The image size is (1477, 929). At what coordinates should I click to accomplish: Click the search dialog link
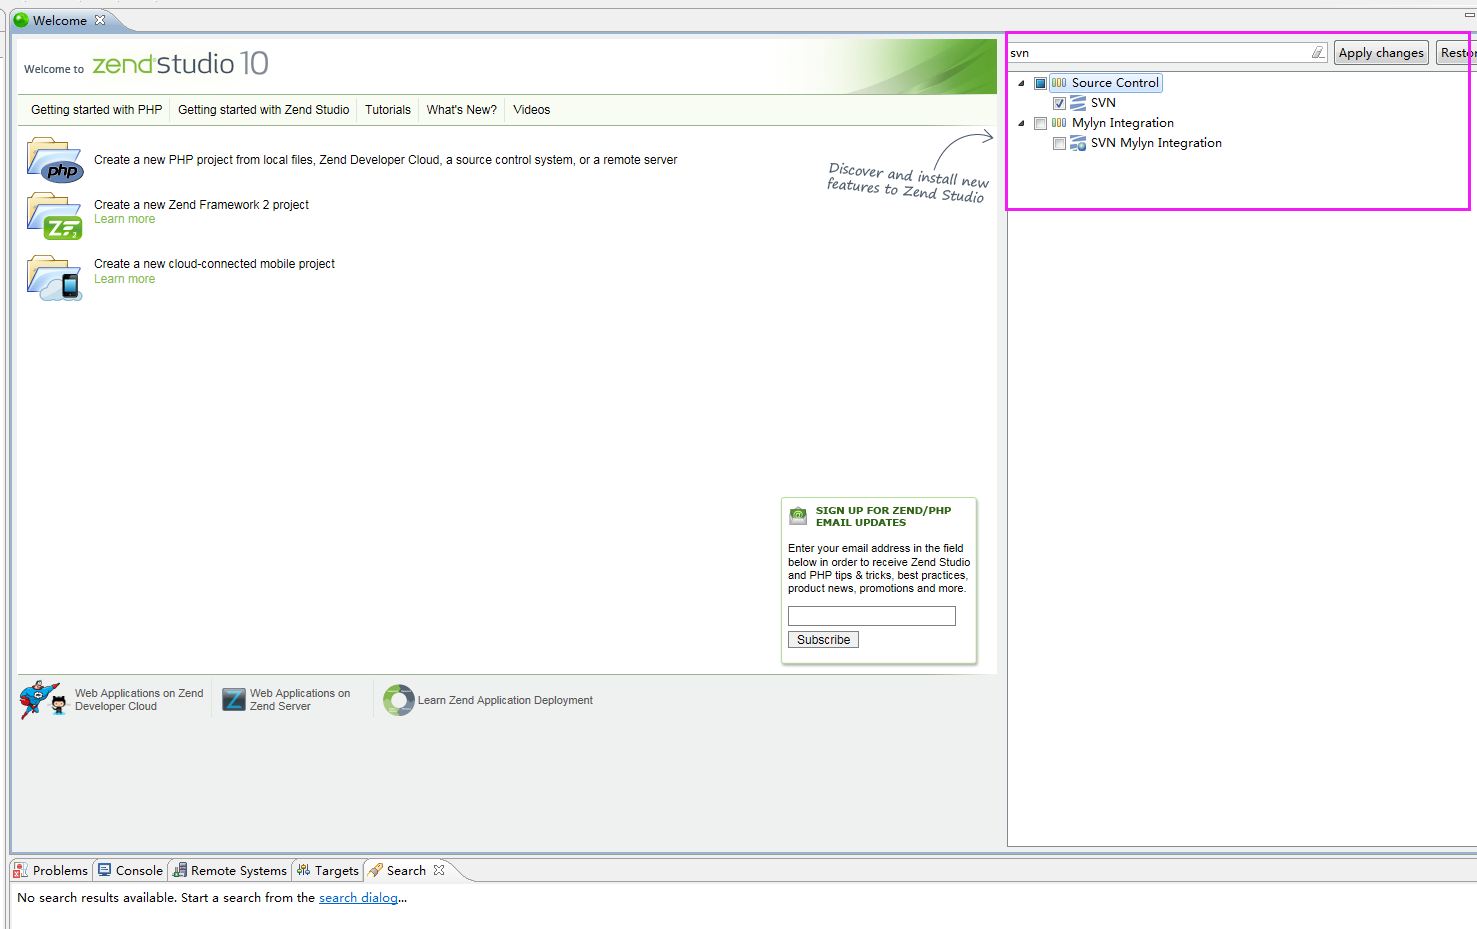358,898
